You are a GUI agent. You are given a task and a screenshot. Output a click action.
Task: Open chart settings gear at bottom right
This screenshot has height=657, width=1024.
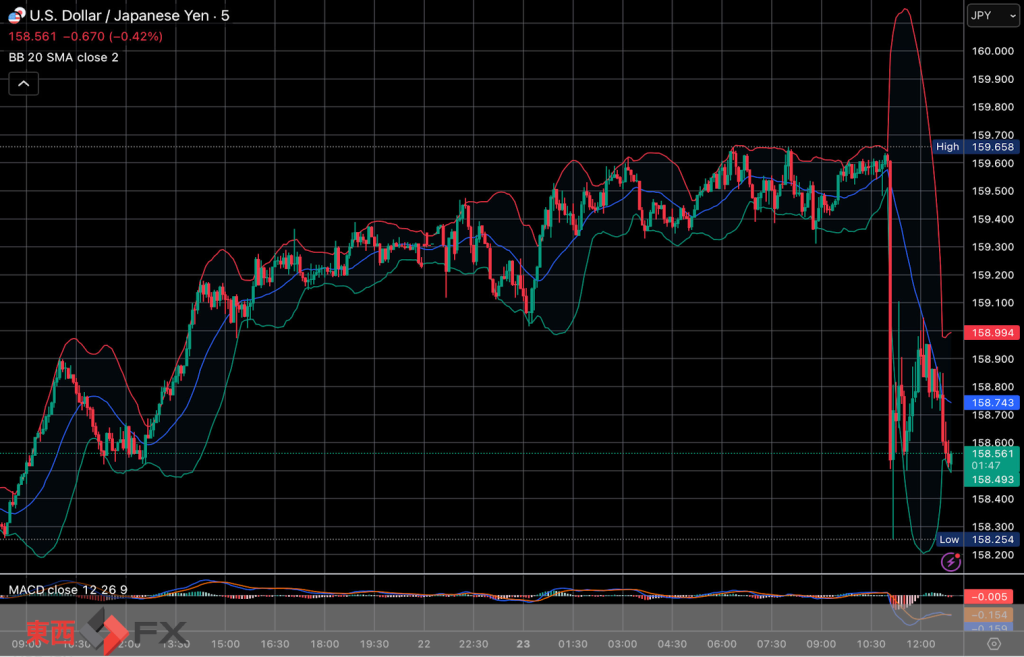coord(994,644)
